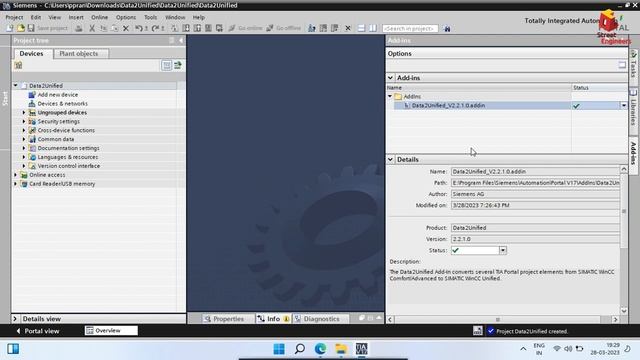The image size is (640, 360).
Task: Collapse the Data2Unified project node
Action: [x=16, y=86]
